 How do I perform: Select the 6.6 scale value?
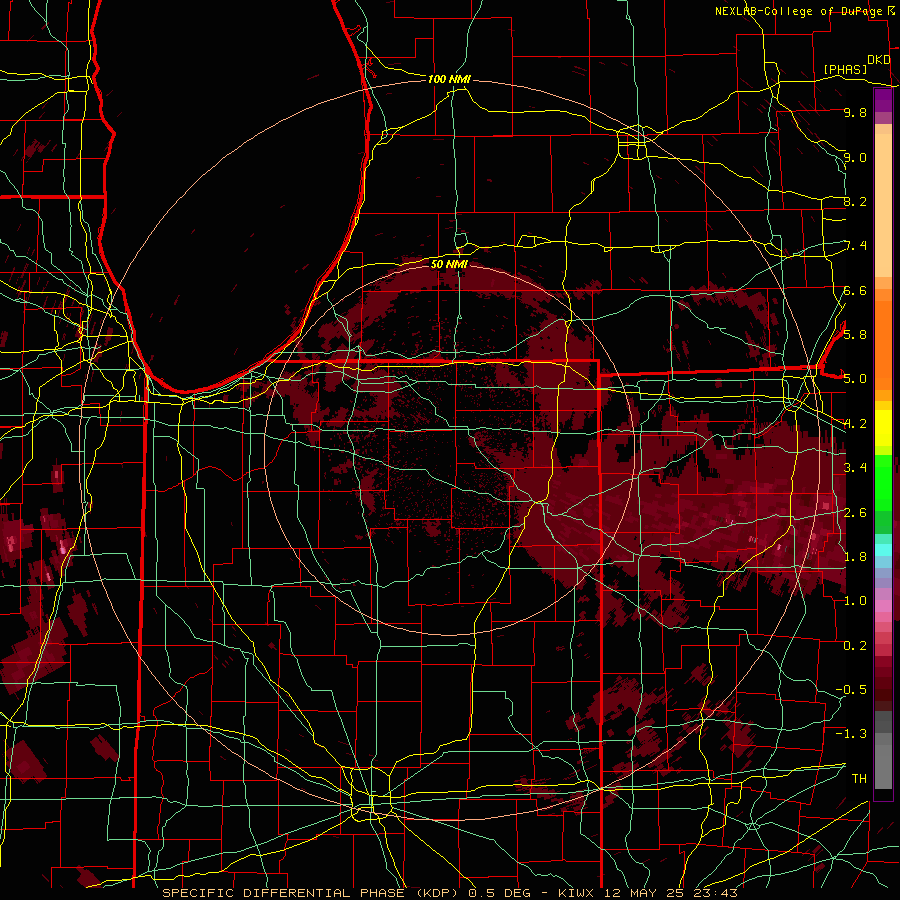(855, 290)
